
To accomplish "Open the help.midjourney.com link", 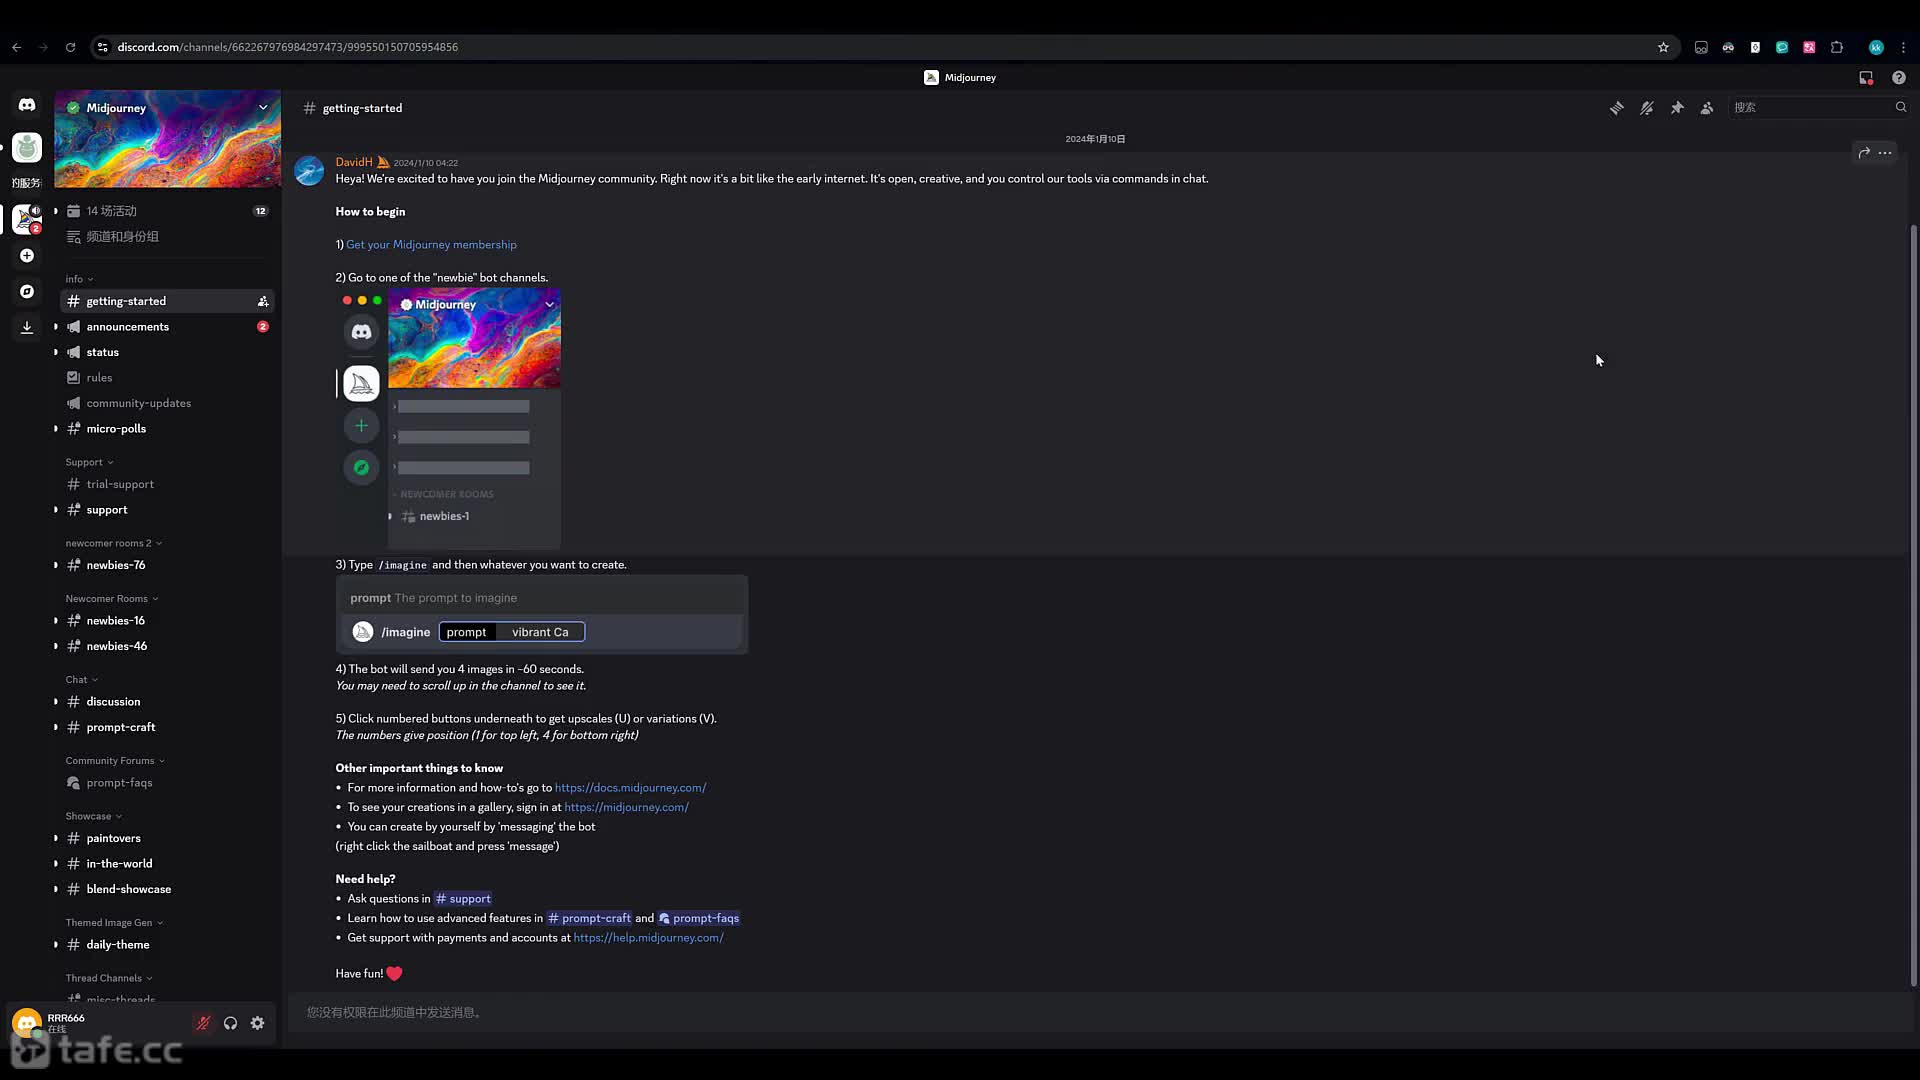I will pyautogui.click(x=648, y=938).
